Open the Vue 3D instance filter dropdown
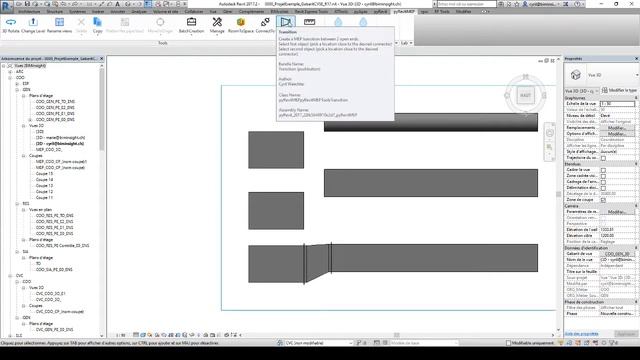The image size is (640, 360). (582, 90)
